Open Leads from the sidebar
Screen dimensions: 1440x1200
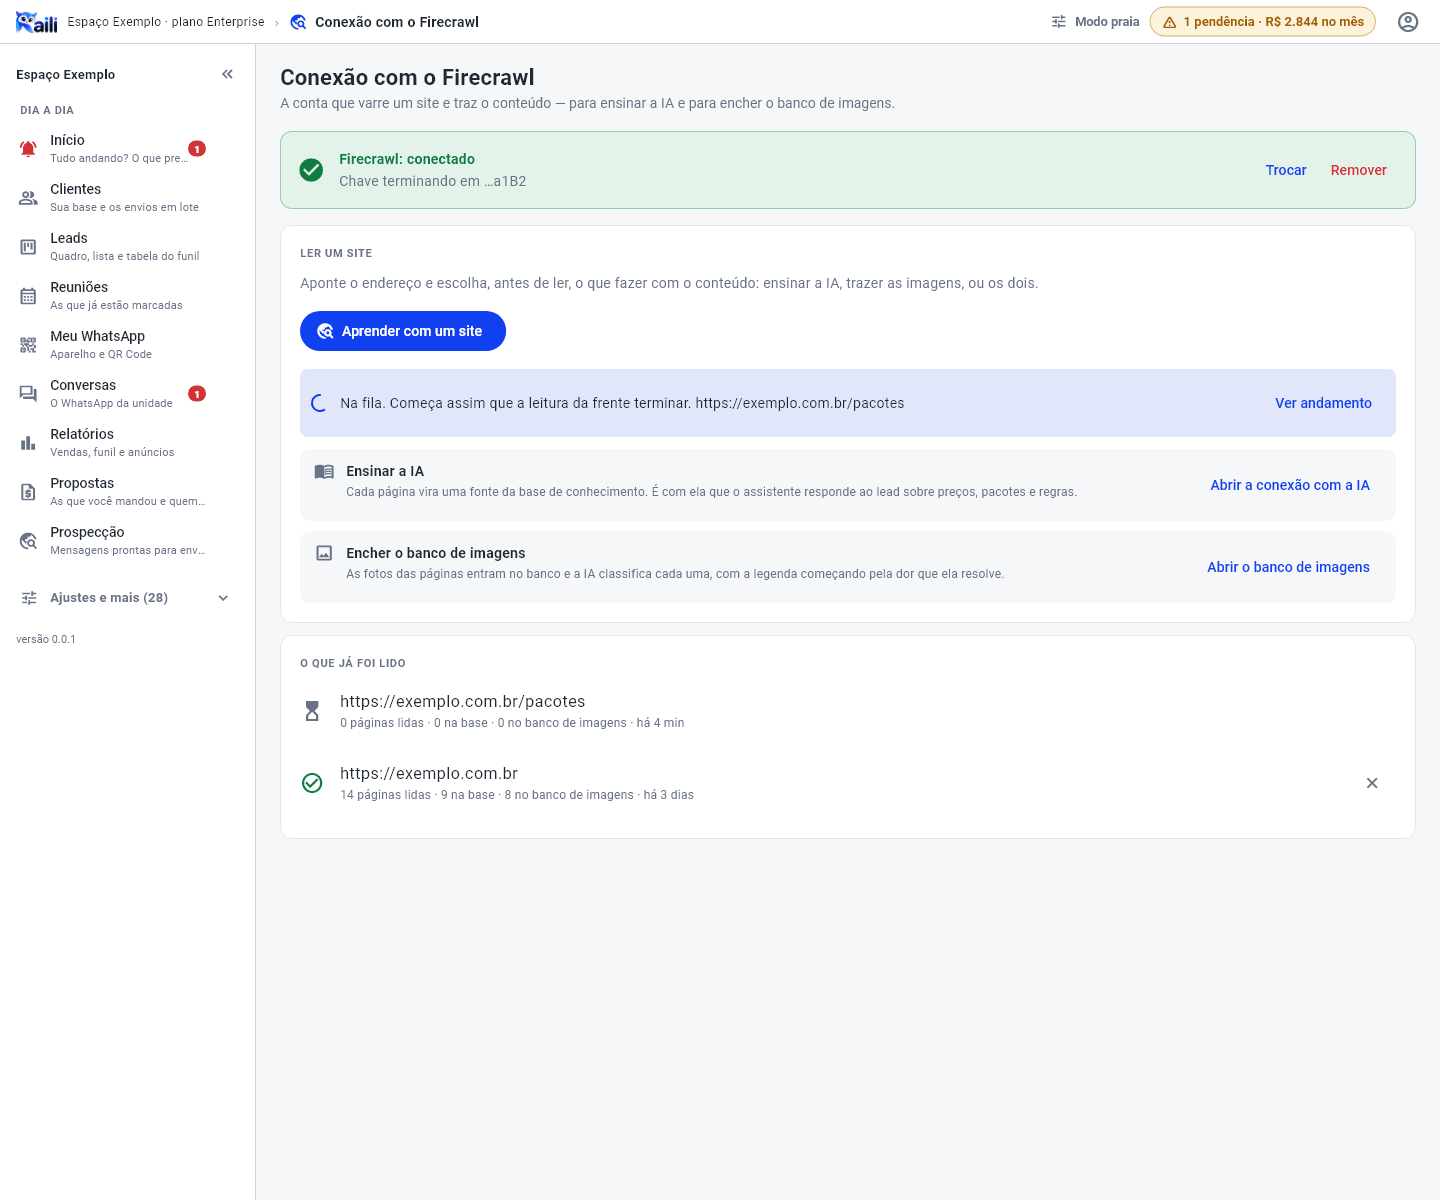coord(126,247)
